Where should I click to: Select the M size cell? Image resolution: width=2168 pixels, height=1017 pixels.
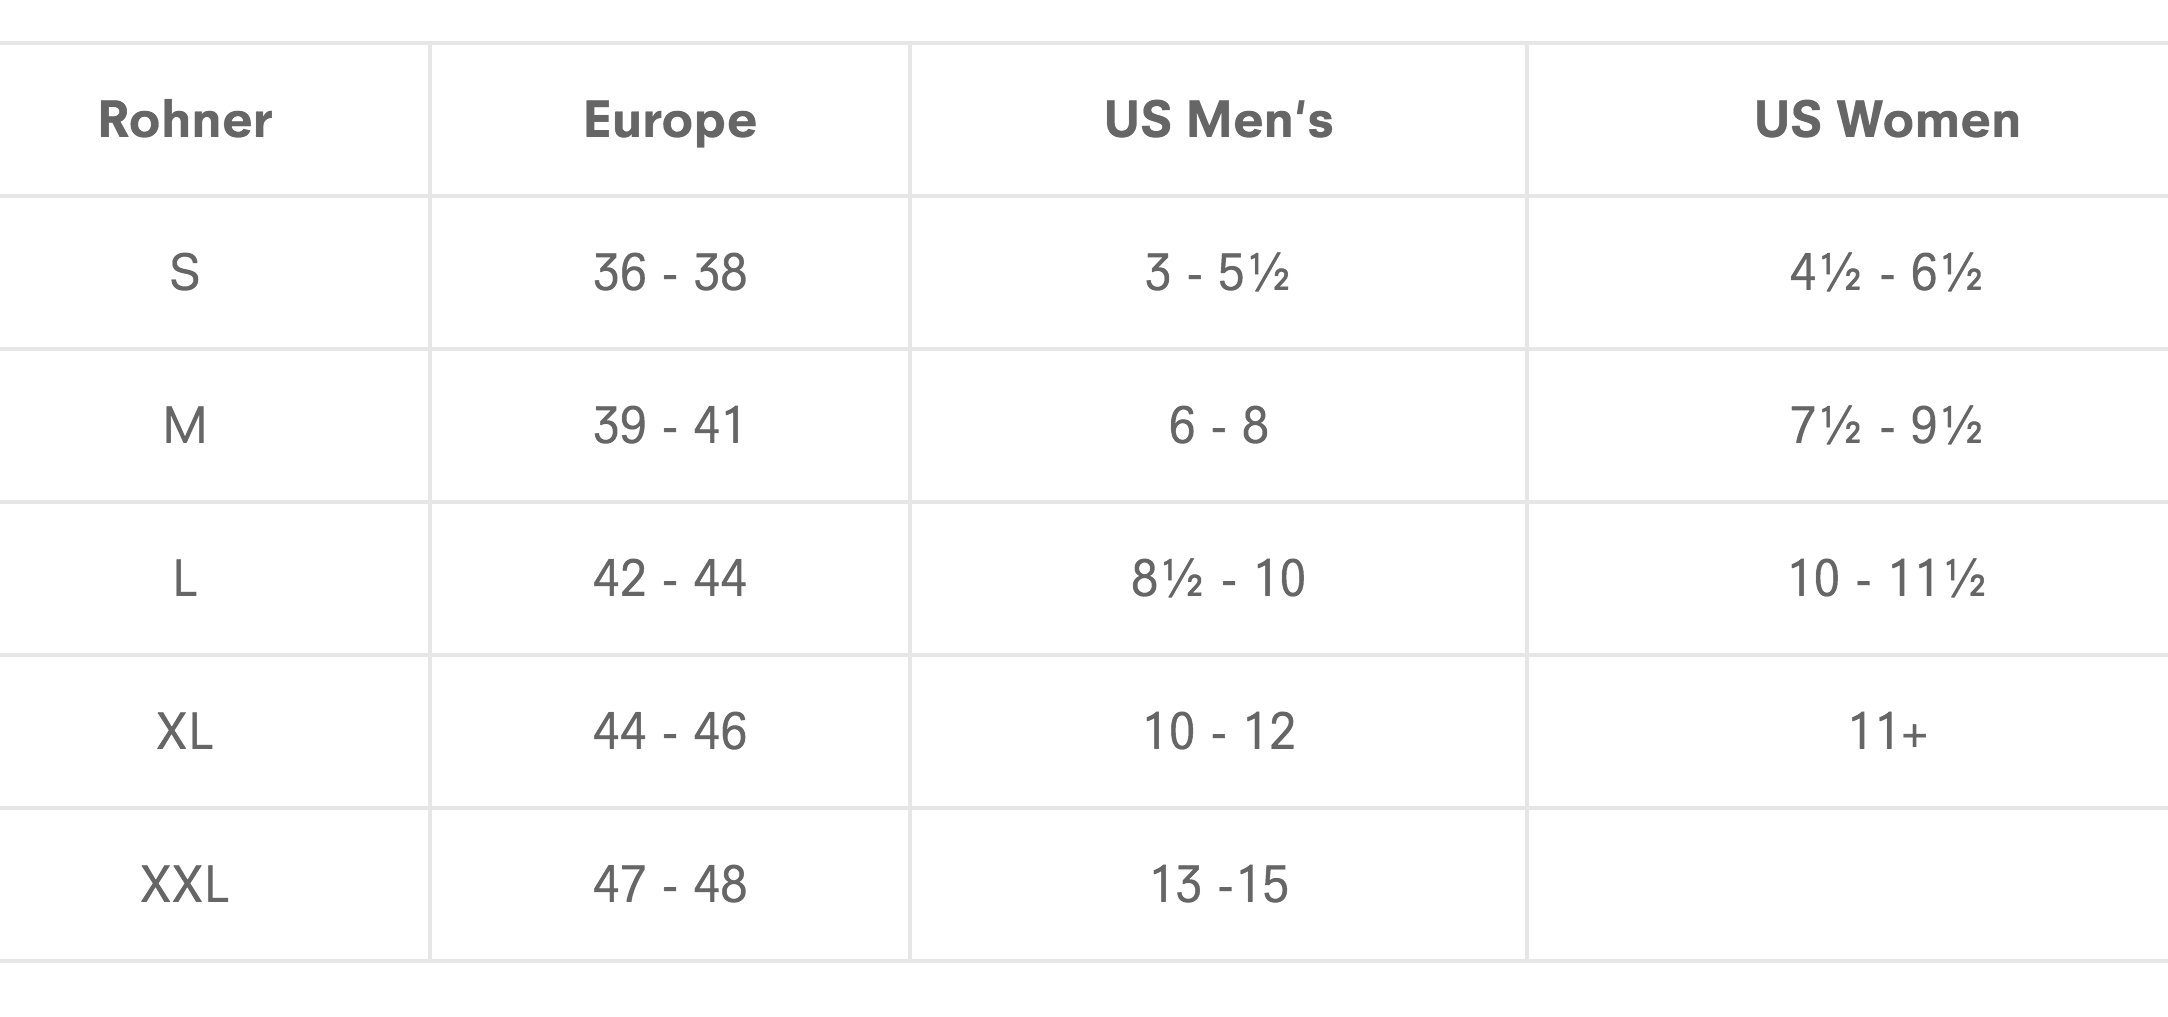coord(185,426)
